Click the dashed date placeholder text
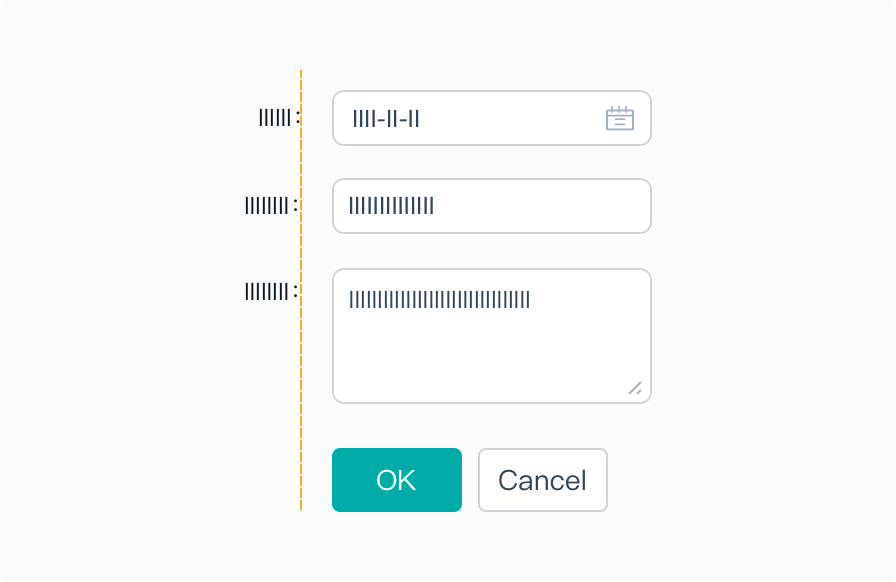Screen dimensions: 896x582 coord(386,119)
